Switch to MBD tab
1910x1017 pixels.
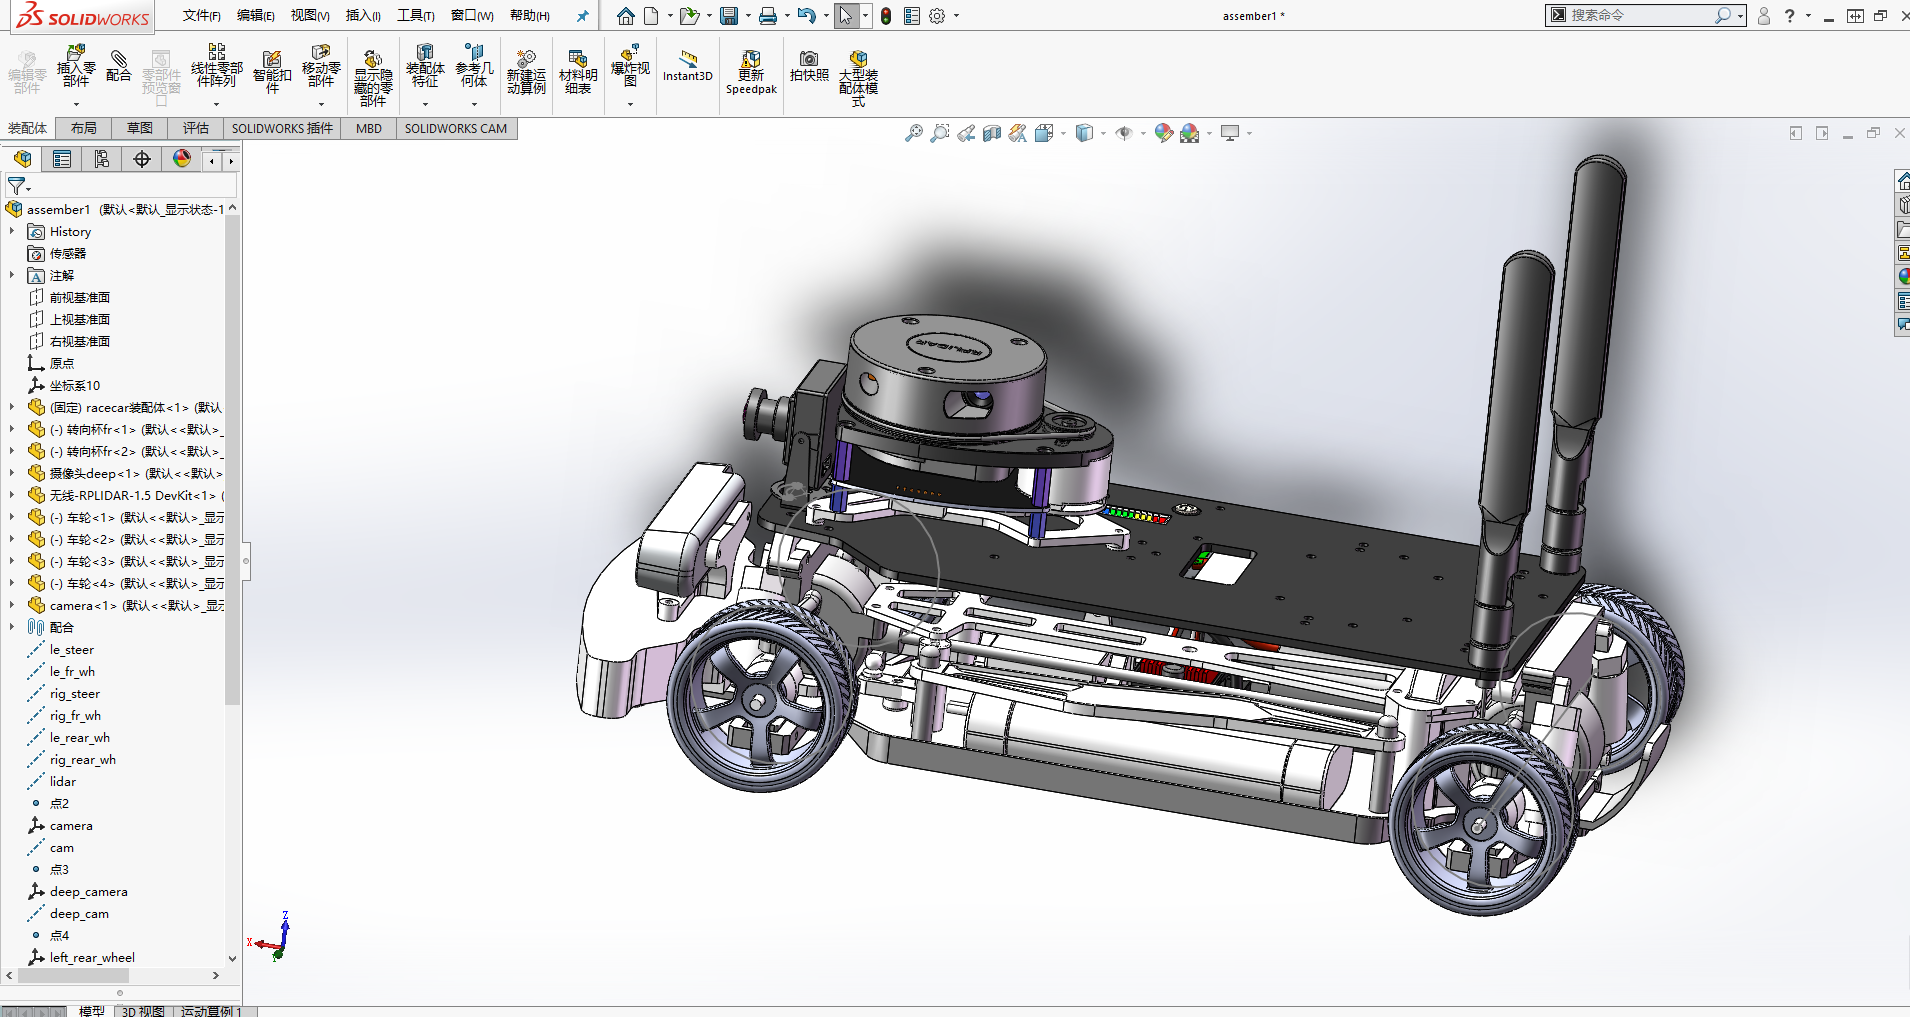click(x=369, y=128)
